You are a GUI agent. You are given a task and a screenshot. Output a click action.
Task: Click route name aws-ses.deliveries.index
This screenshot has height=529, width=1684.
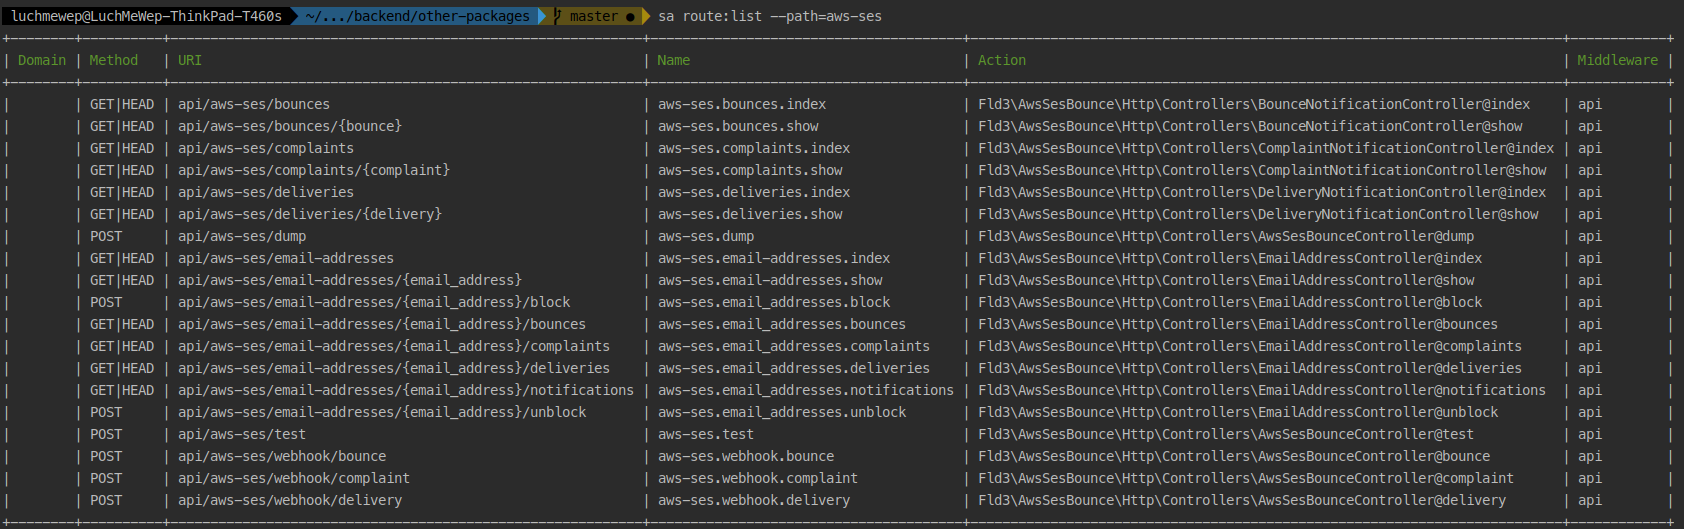coord(754,192)
